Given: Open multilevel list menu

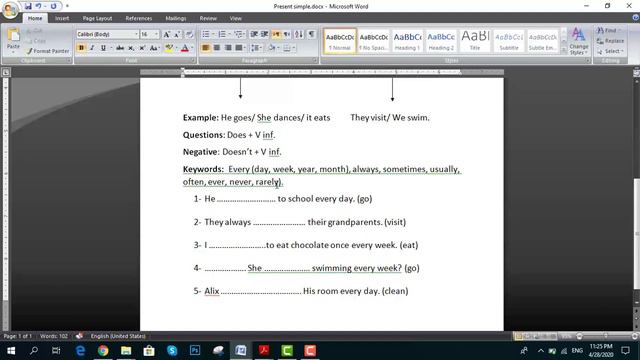Looking at the screenshot, I should pyautogui.click(x=239, y=34).
